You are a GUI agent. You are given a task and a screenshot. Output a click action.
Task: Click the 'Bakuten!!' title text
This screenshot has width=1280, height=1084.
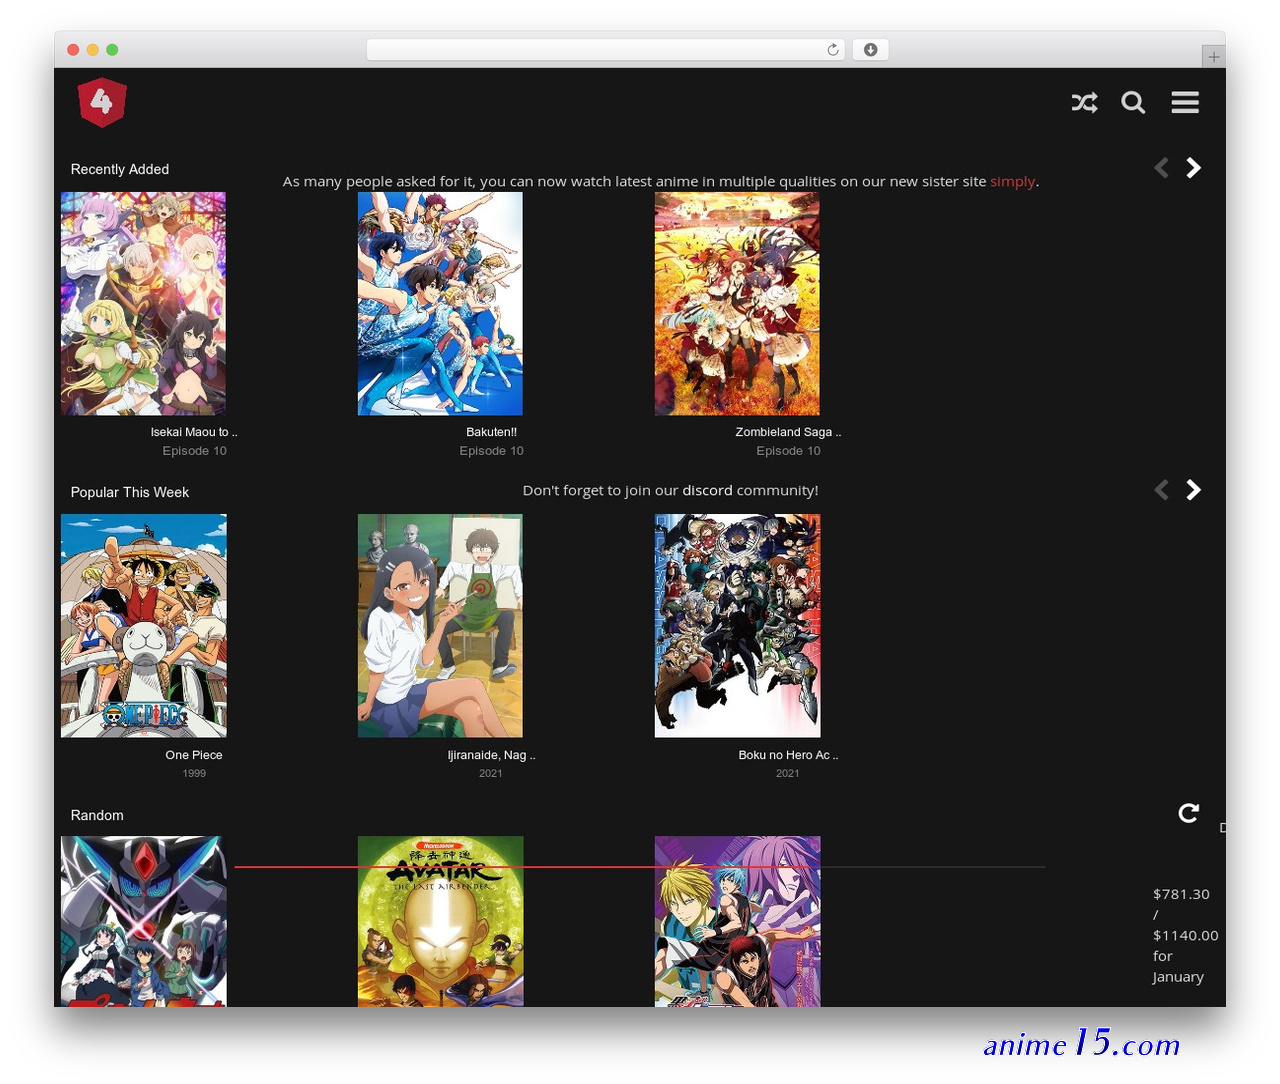tap(491, 432)
